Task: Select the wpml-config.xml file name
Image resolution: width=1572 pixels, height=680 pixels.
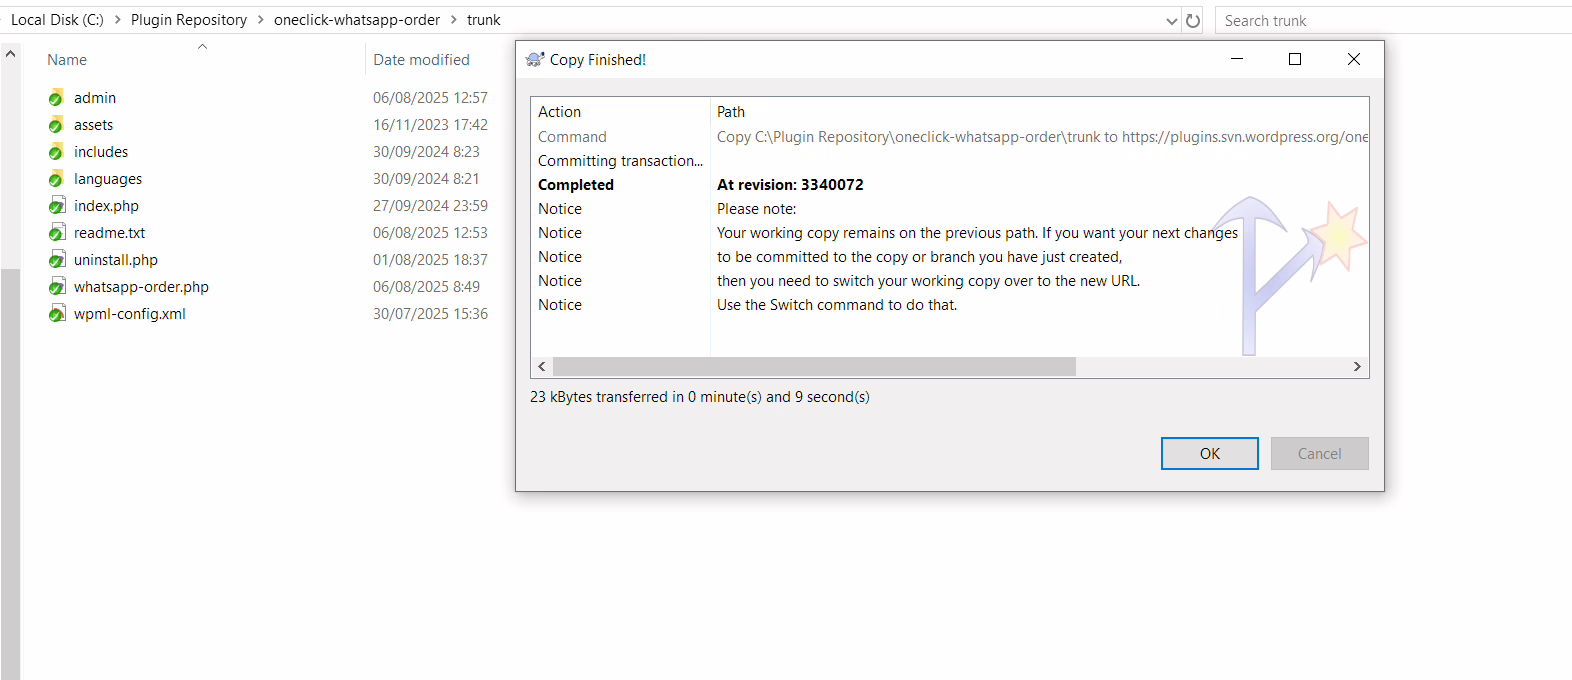Action: [130, 314]
